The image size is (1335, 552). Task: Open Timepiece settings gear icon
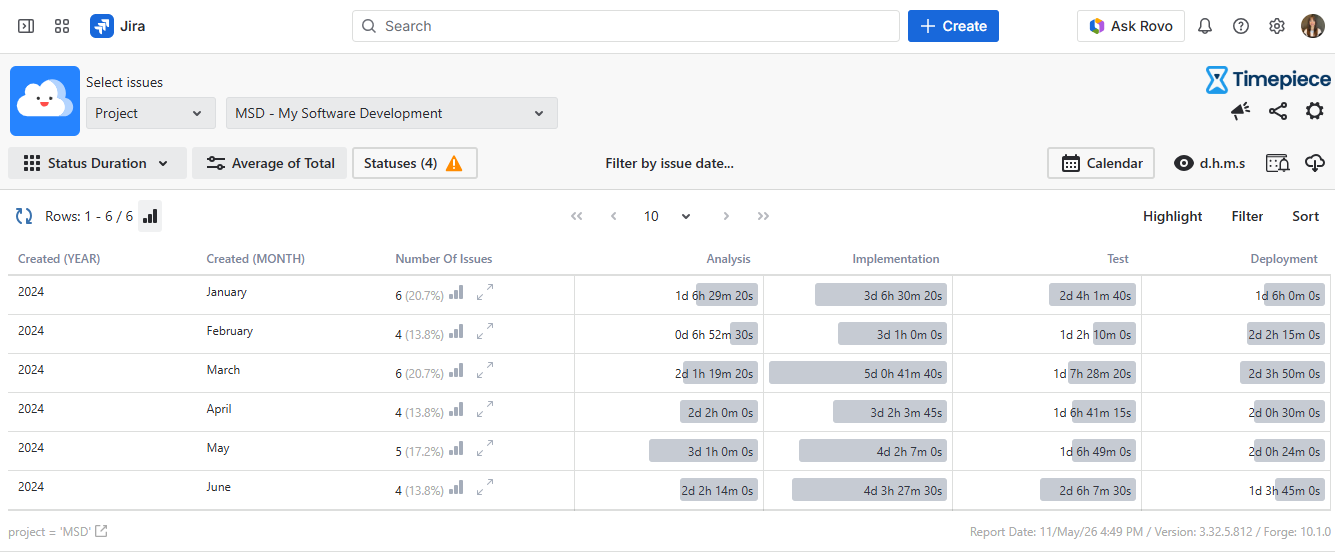[x=1315, y=111]
